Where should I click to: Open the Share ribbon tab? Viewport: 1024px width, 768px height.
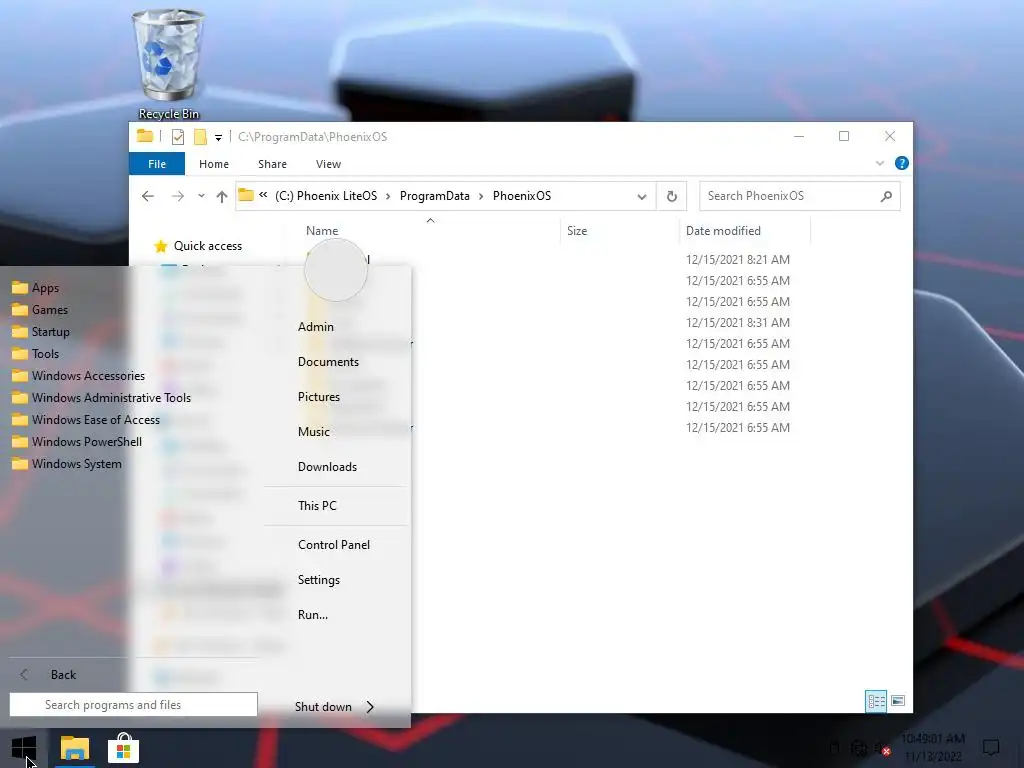272,164
